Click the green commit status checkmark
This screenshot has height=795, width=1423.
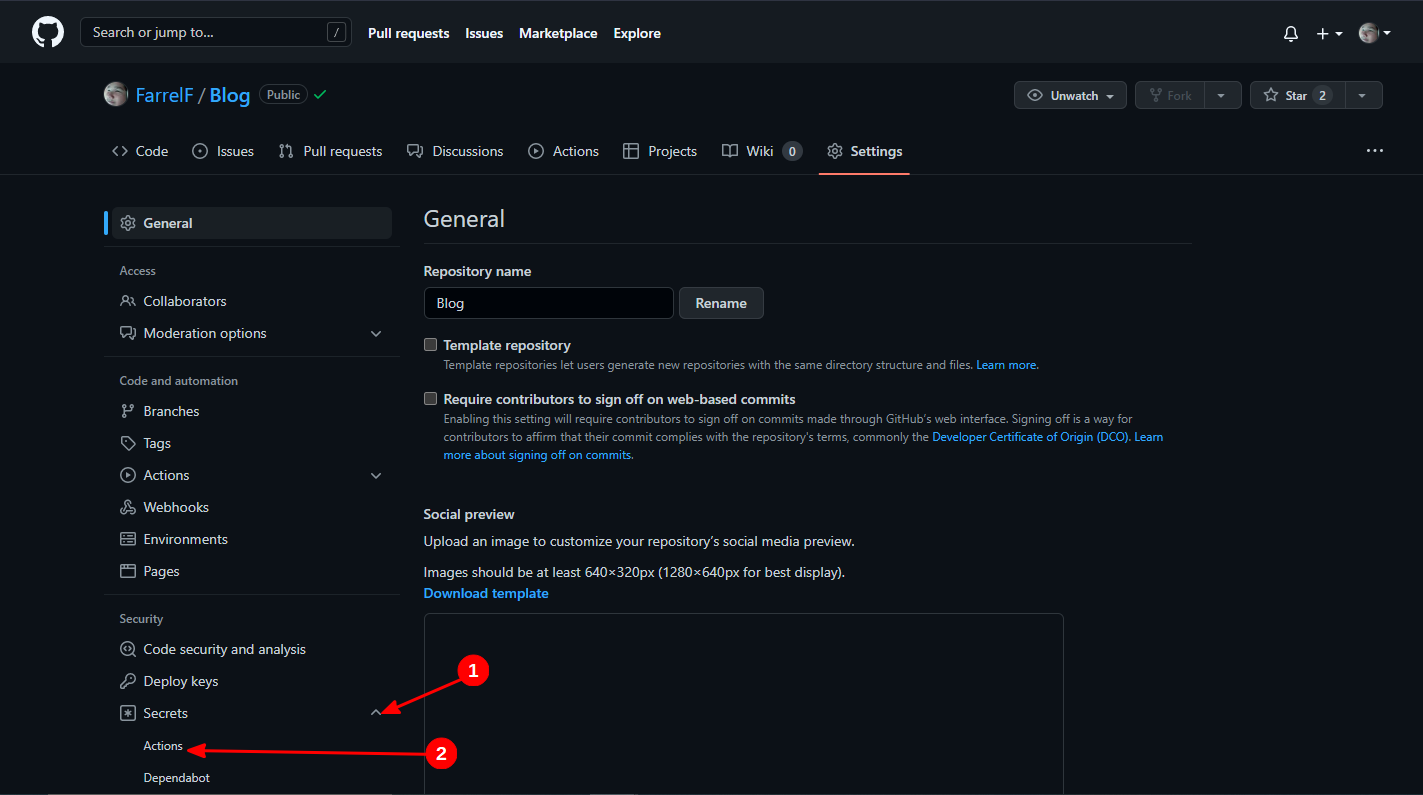pyautogui.click(x=320, y=94)
